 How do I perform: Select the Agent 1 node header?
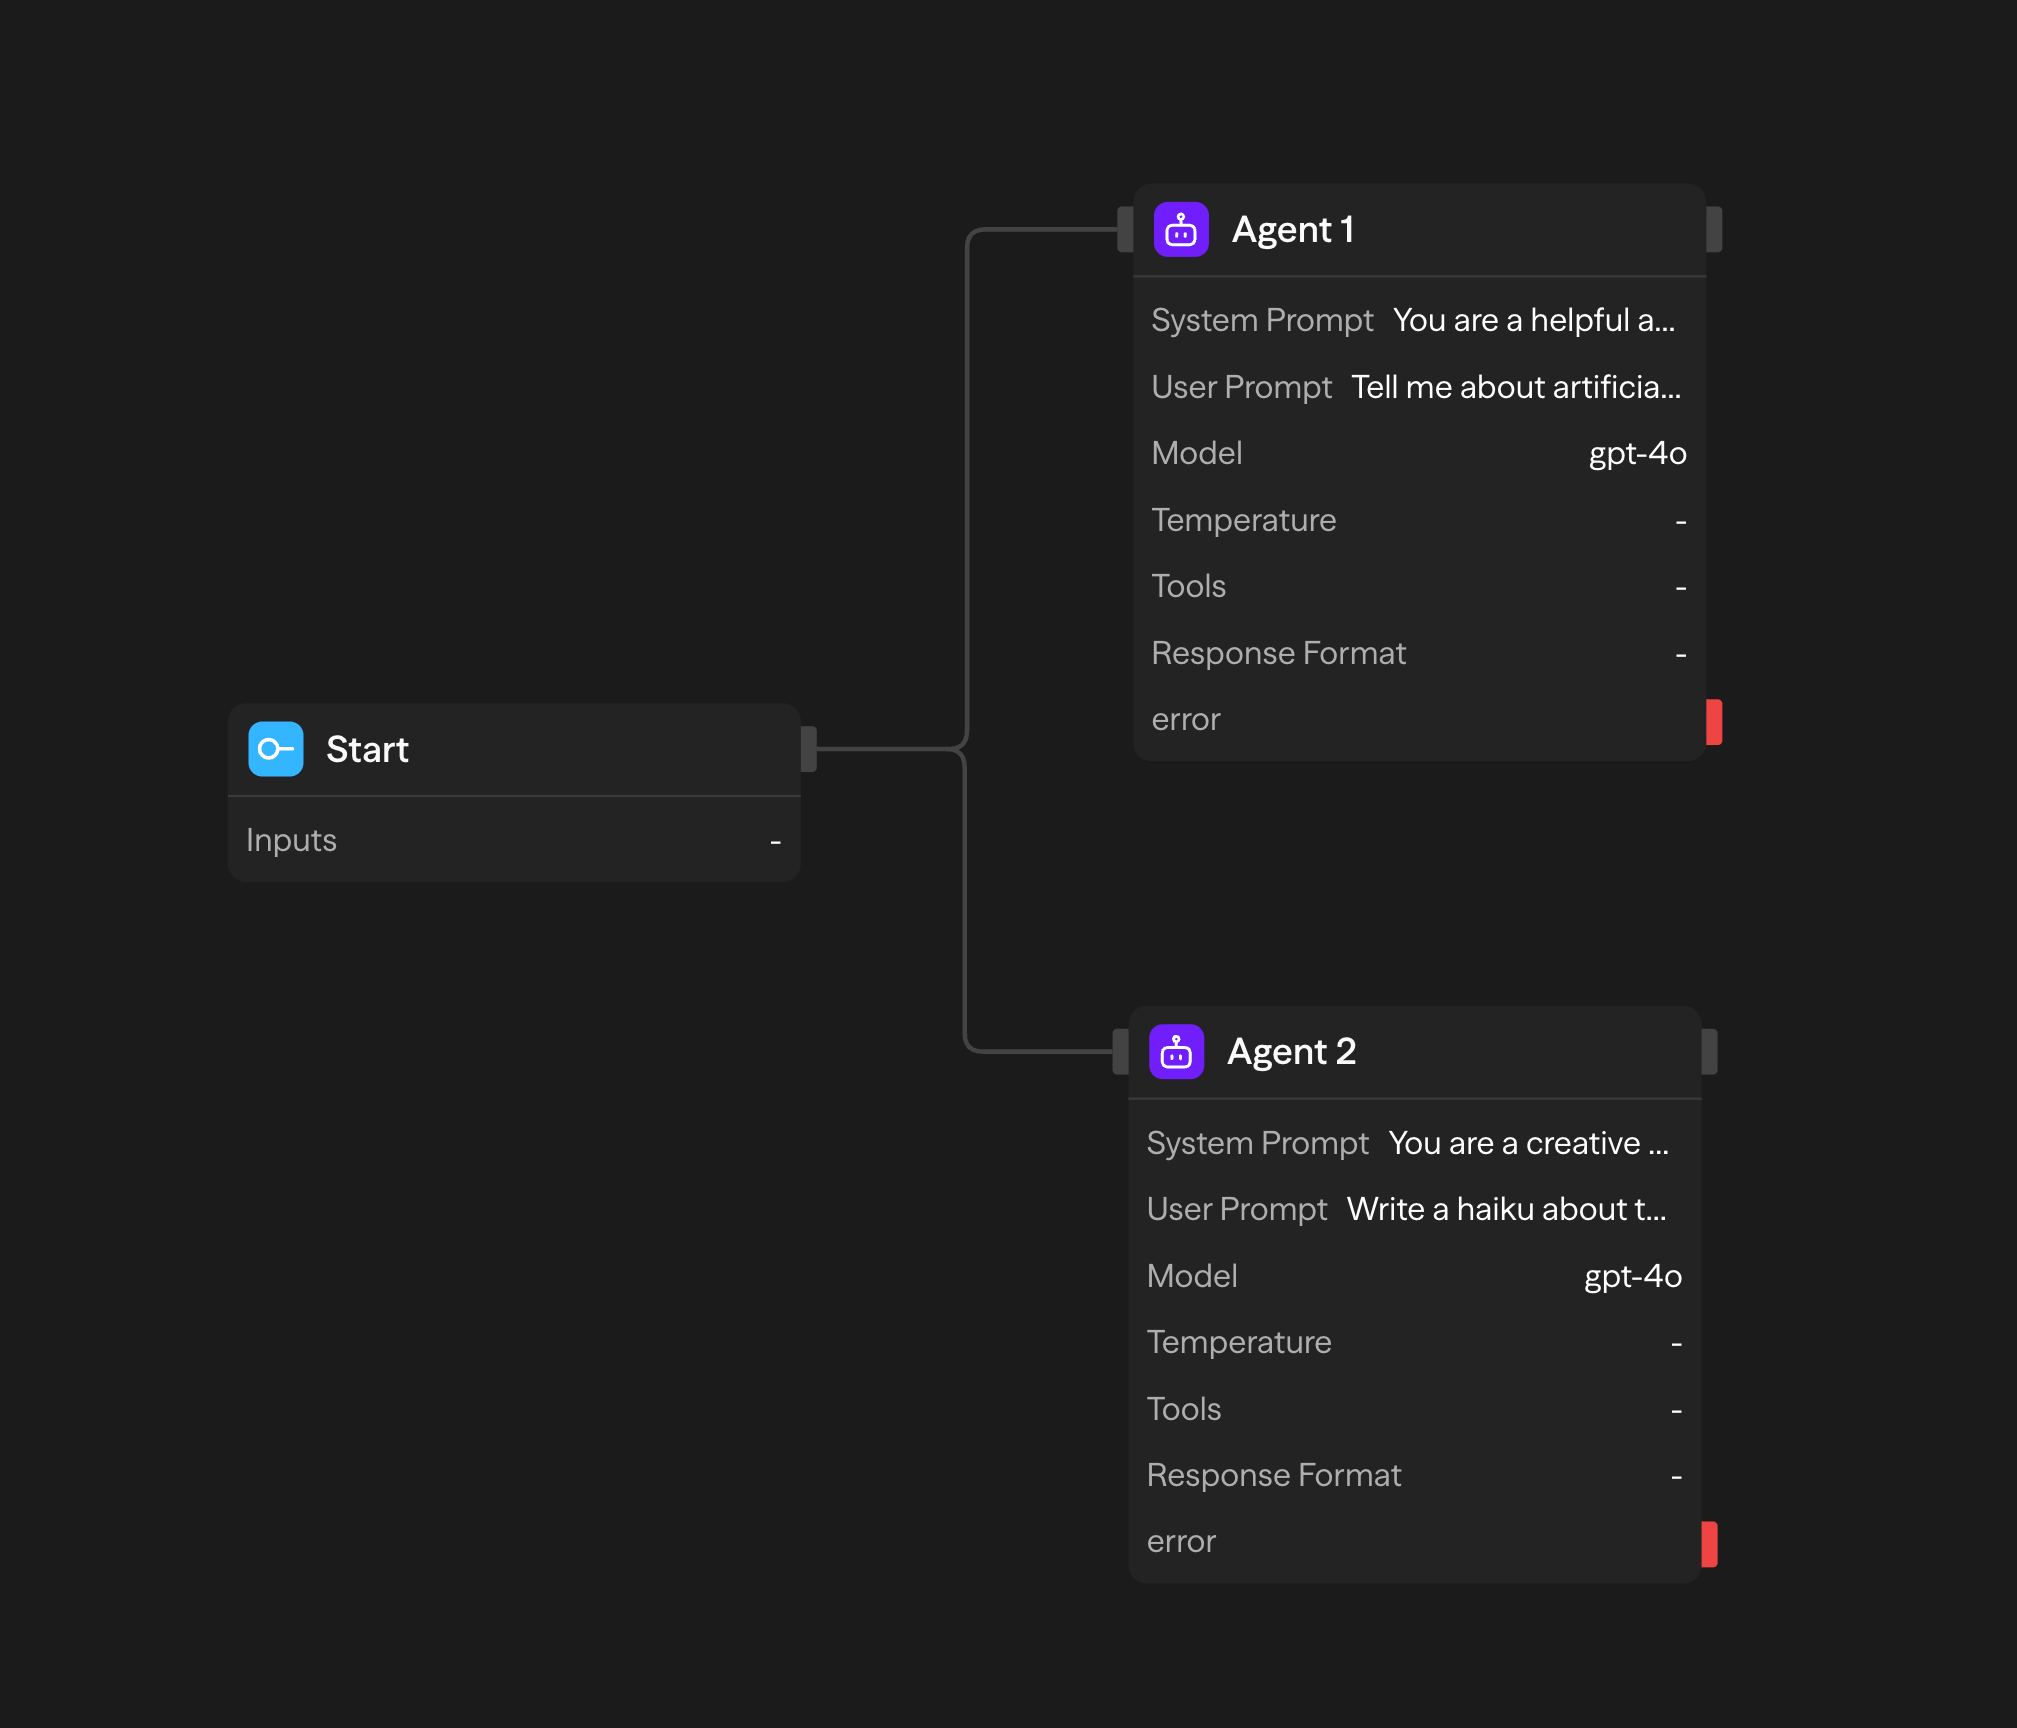tap(1293, 229)
